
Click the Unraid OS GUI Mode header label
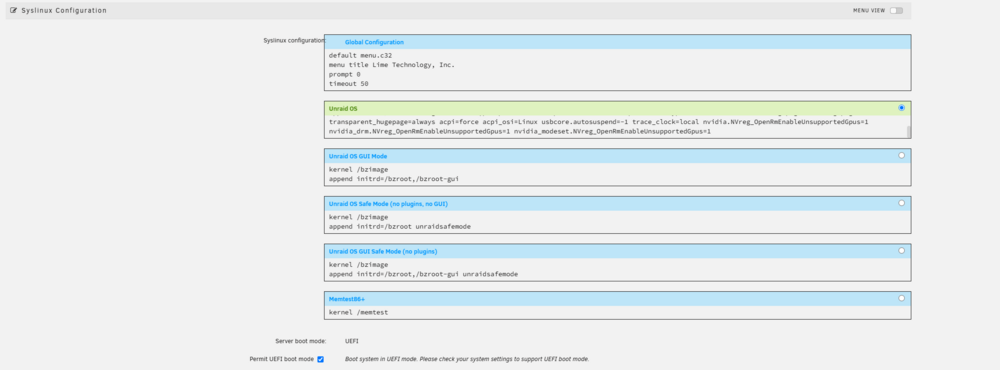click(x=358, y=156)
